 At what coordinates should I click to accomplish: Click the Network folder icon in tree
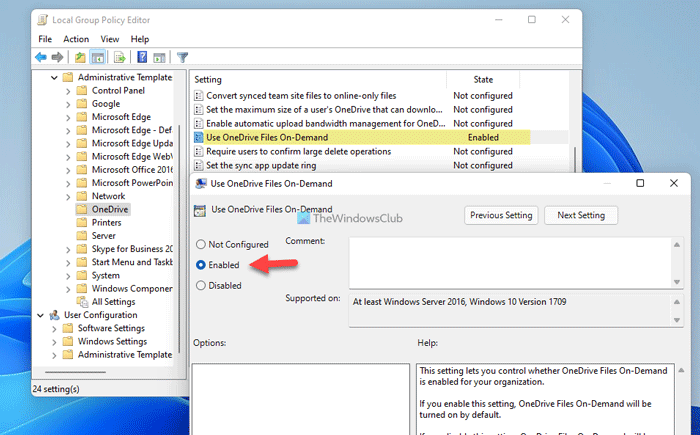coord(82,196)
